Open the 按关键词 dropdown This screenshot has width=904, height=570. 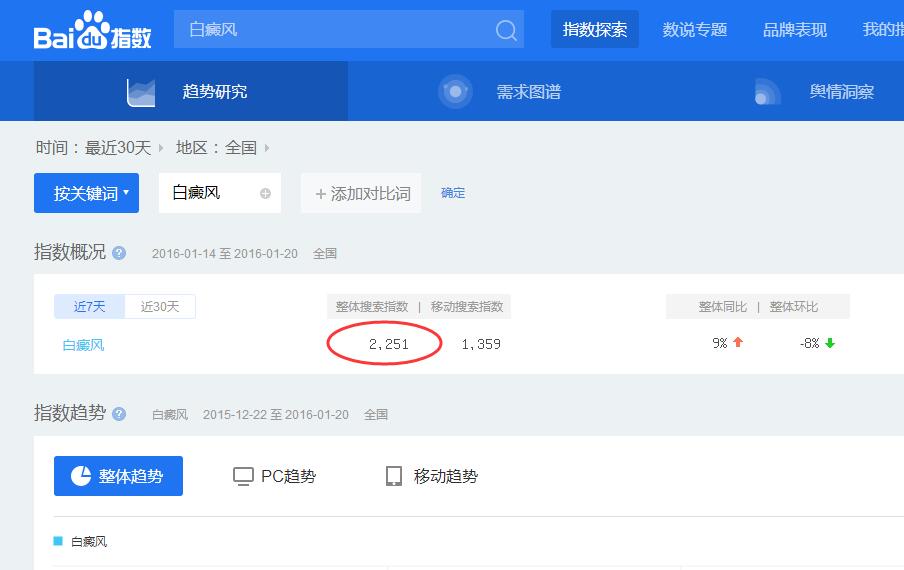tap(86, 193)
